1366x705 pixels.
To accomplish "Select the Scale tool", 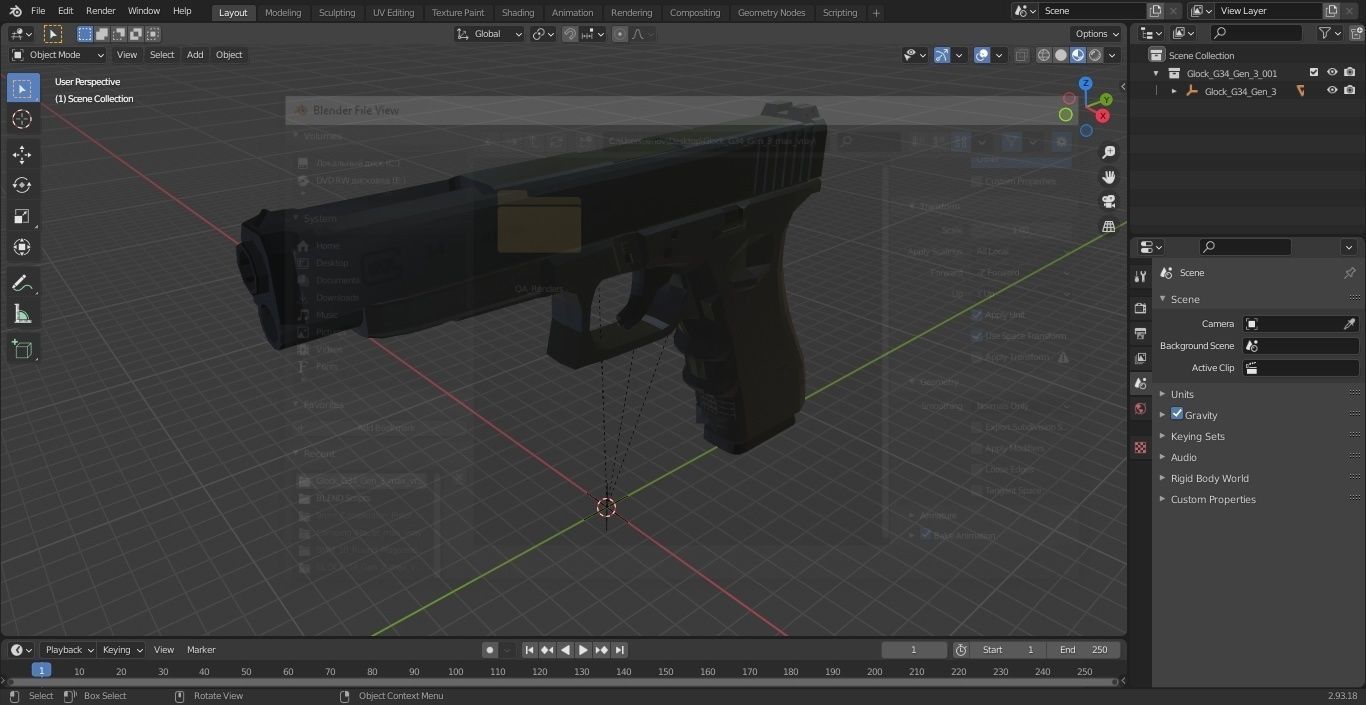I will [22, 216].
